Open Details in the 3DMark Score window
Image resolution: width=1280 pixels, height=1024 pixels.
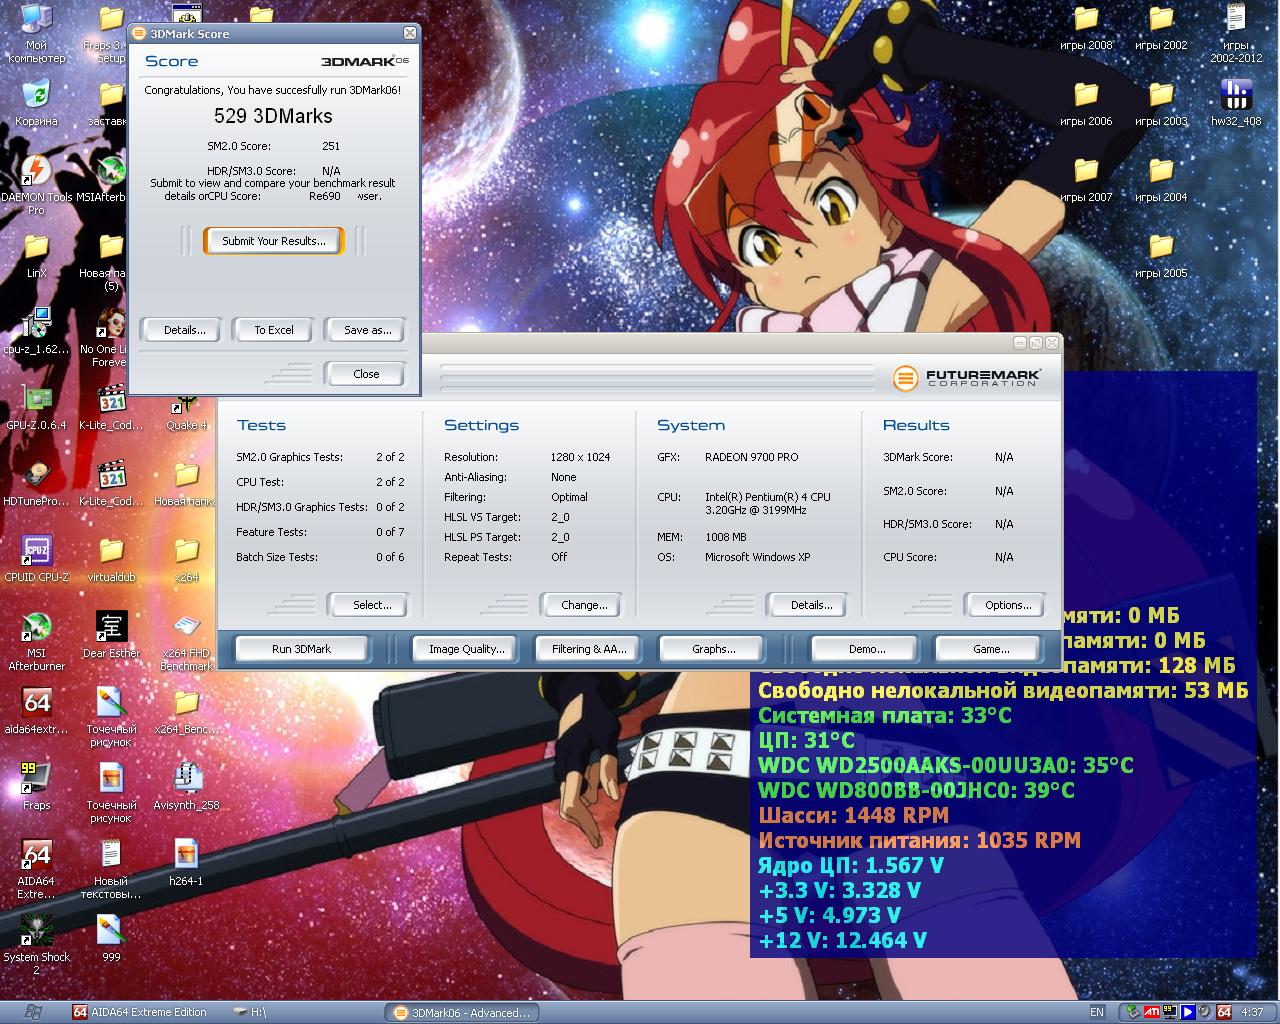184,330
